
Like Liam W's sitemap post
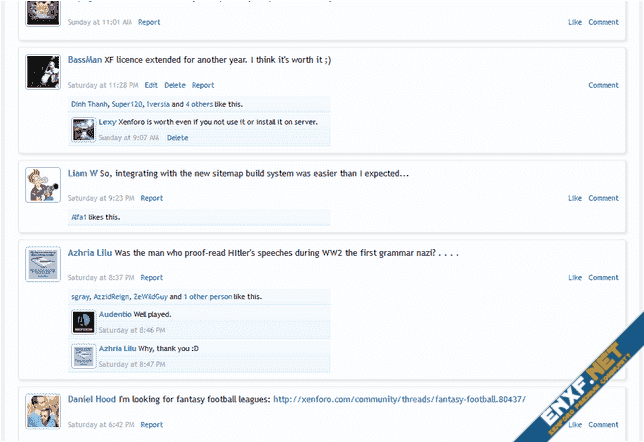pos(575,198)
